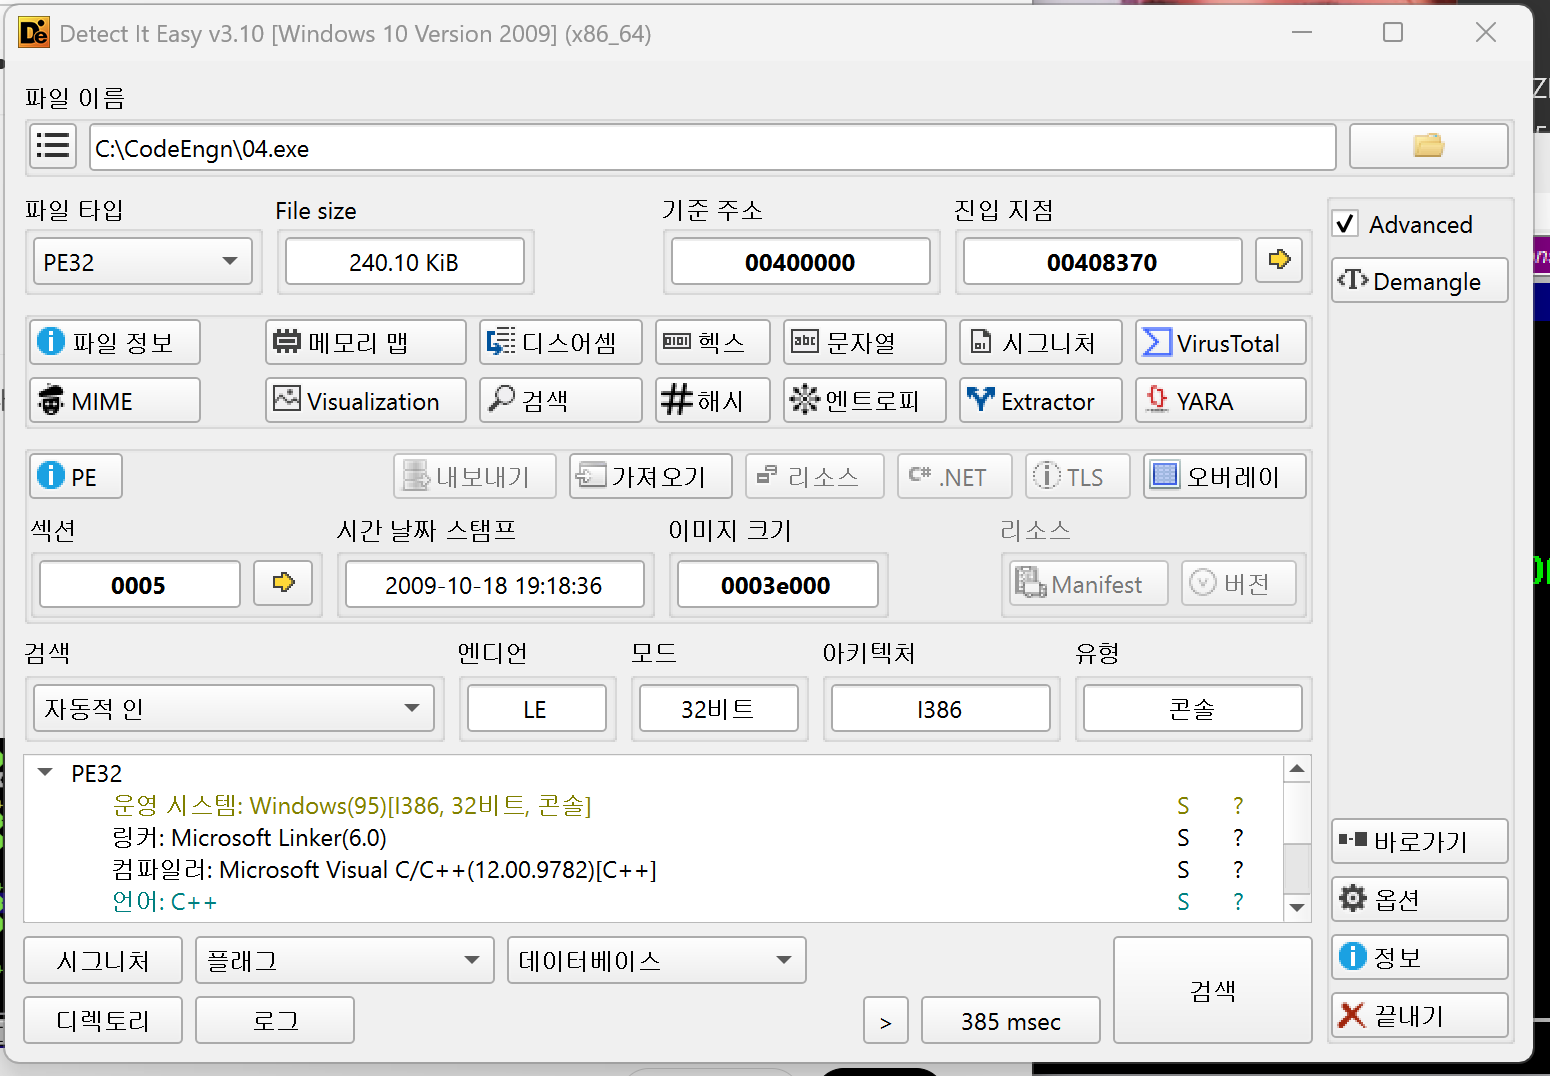Viewport: 1550px width, 1076px height.
Task: Open the 검색 magnifier tool button
Action: click(x=561, y=401)
